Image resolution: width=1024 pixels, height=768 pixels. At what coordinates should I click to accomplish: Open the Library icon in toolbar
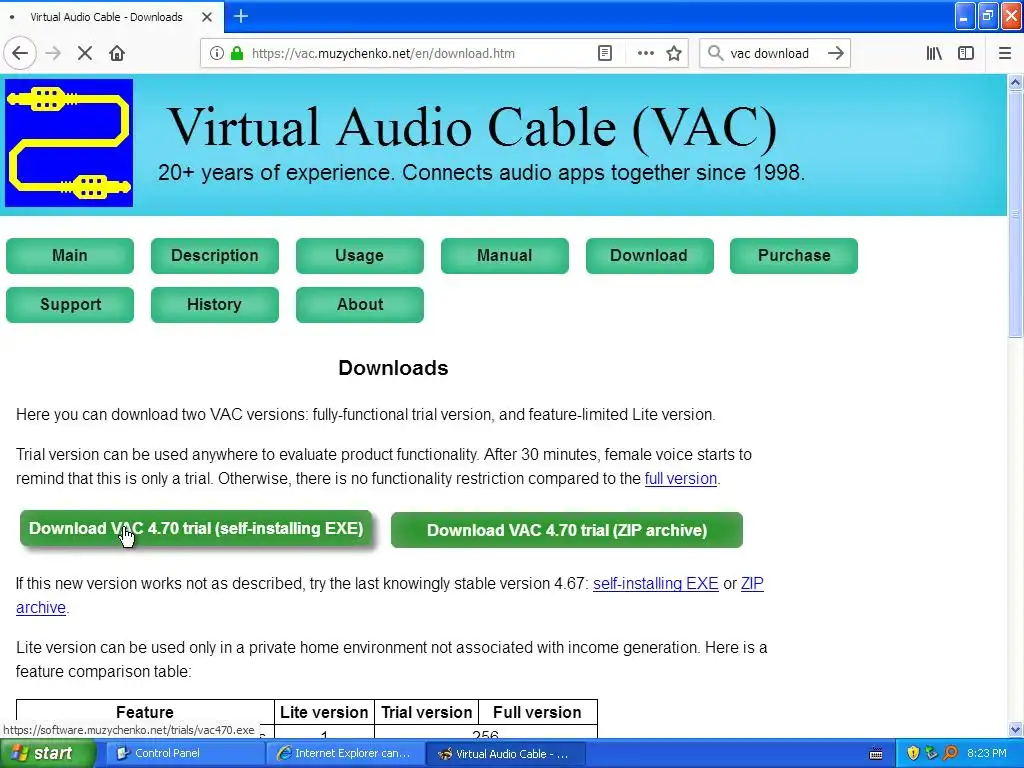click(934, 53)
